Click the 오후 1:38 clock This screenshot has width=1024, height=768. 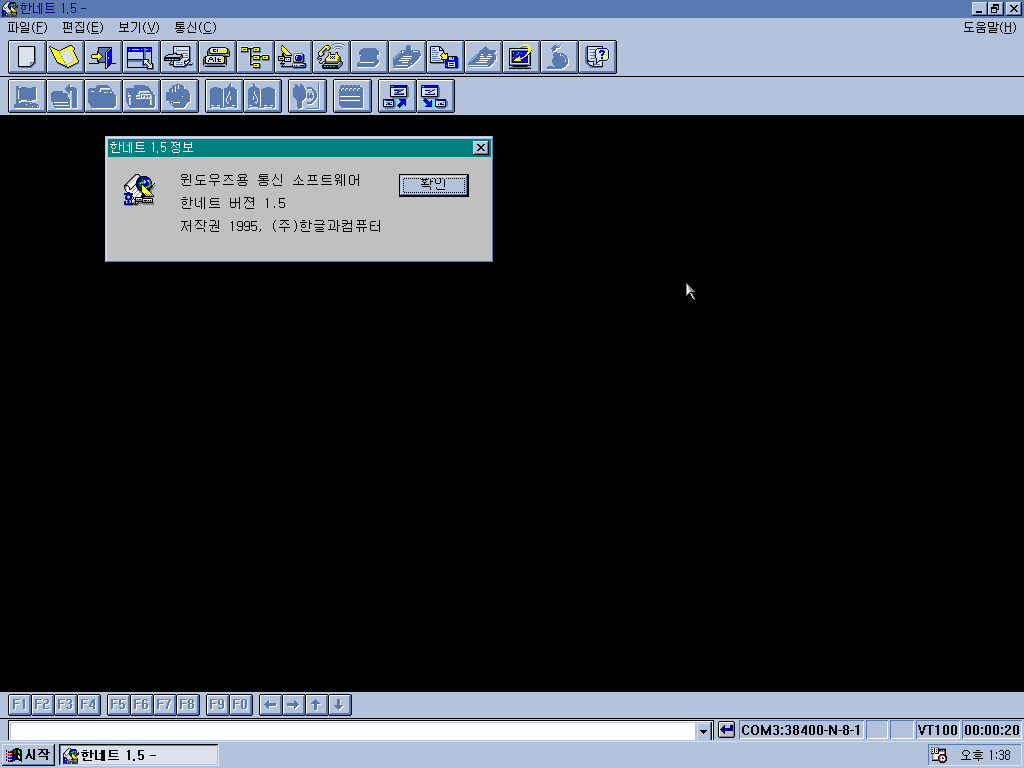(986, 756)
